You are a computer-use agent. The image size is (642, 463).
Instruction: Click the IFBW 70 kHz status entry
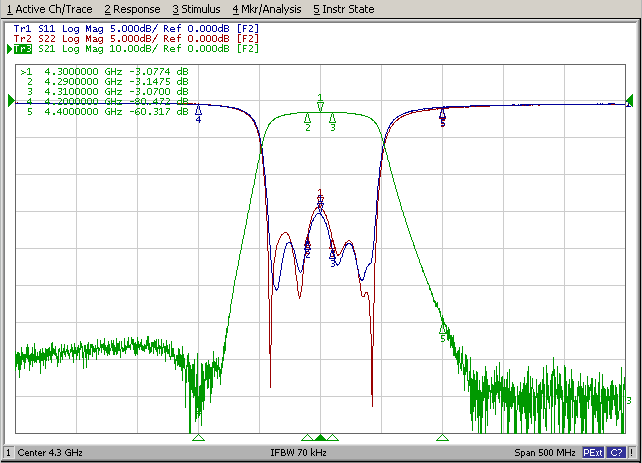click(x=298, y=453)
